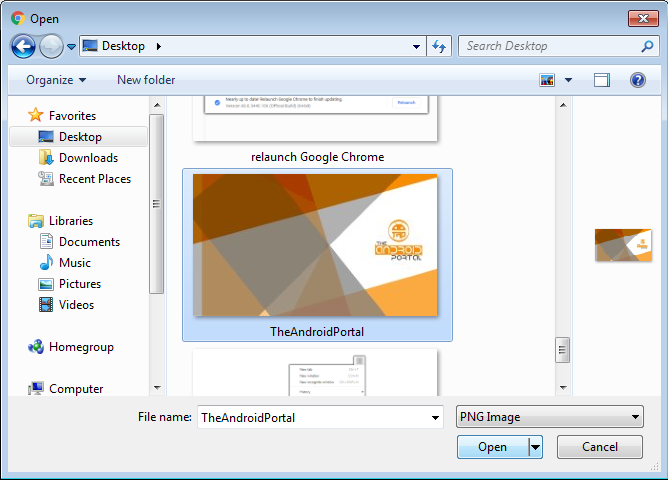Open the Music library

(75, 263)
